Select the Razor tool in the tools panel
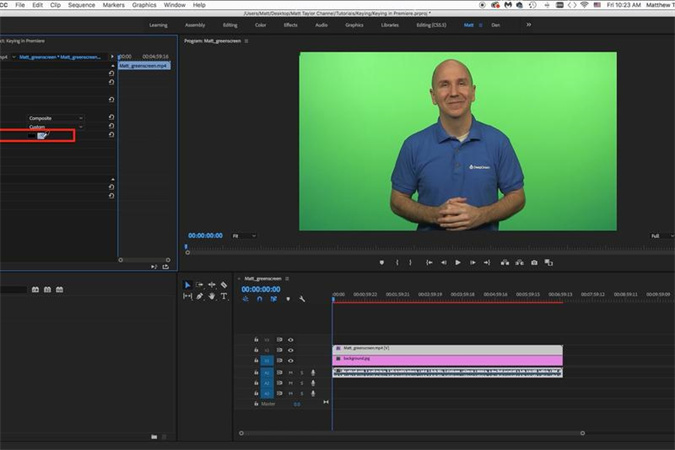Image resolution: width=675 pixels, height=450 pixels. coord(223,285)
